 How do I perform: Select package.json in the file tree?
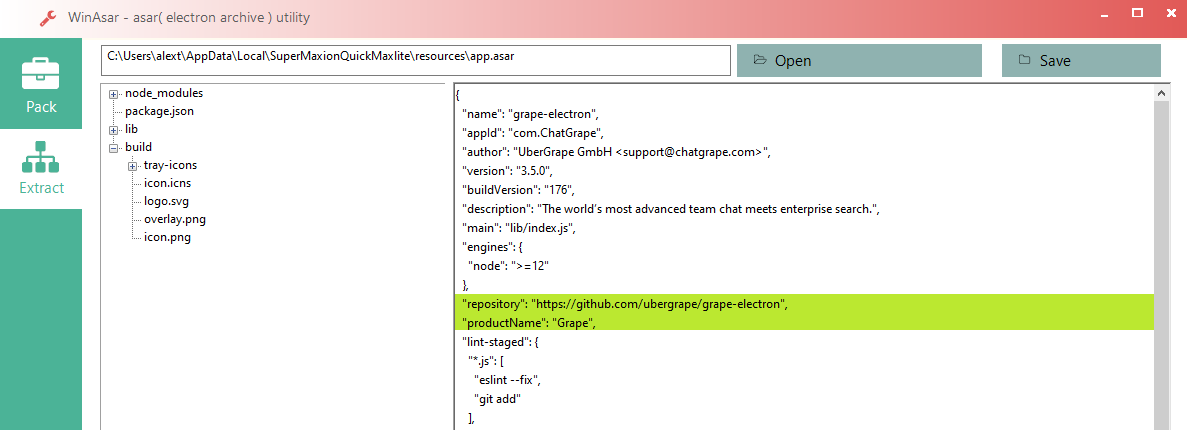[x=159, y=111]
